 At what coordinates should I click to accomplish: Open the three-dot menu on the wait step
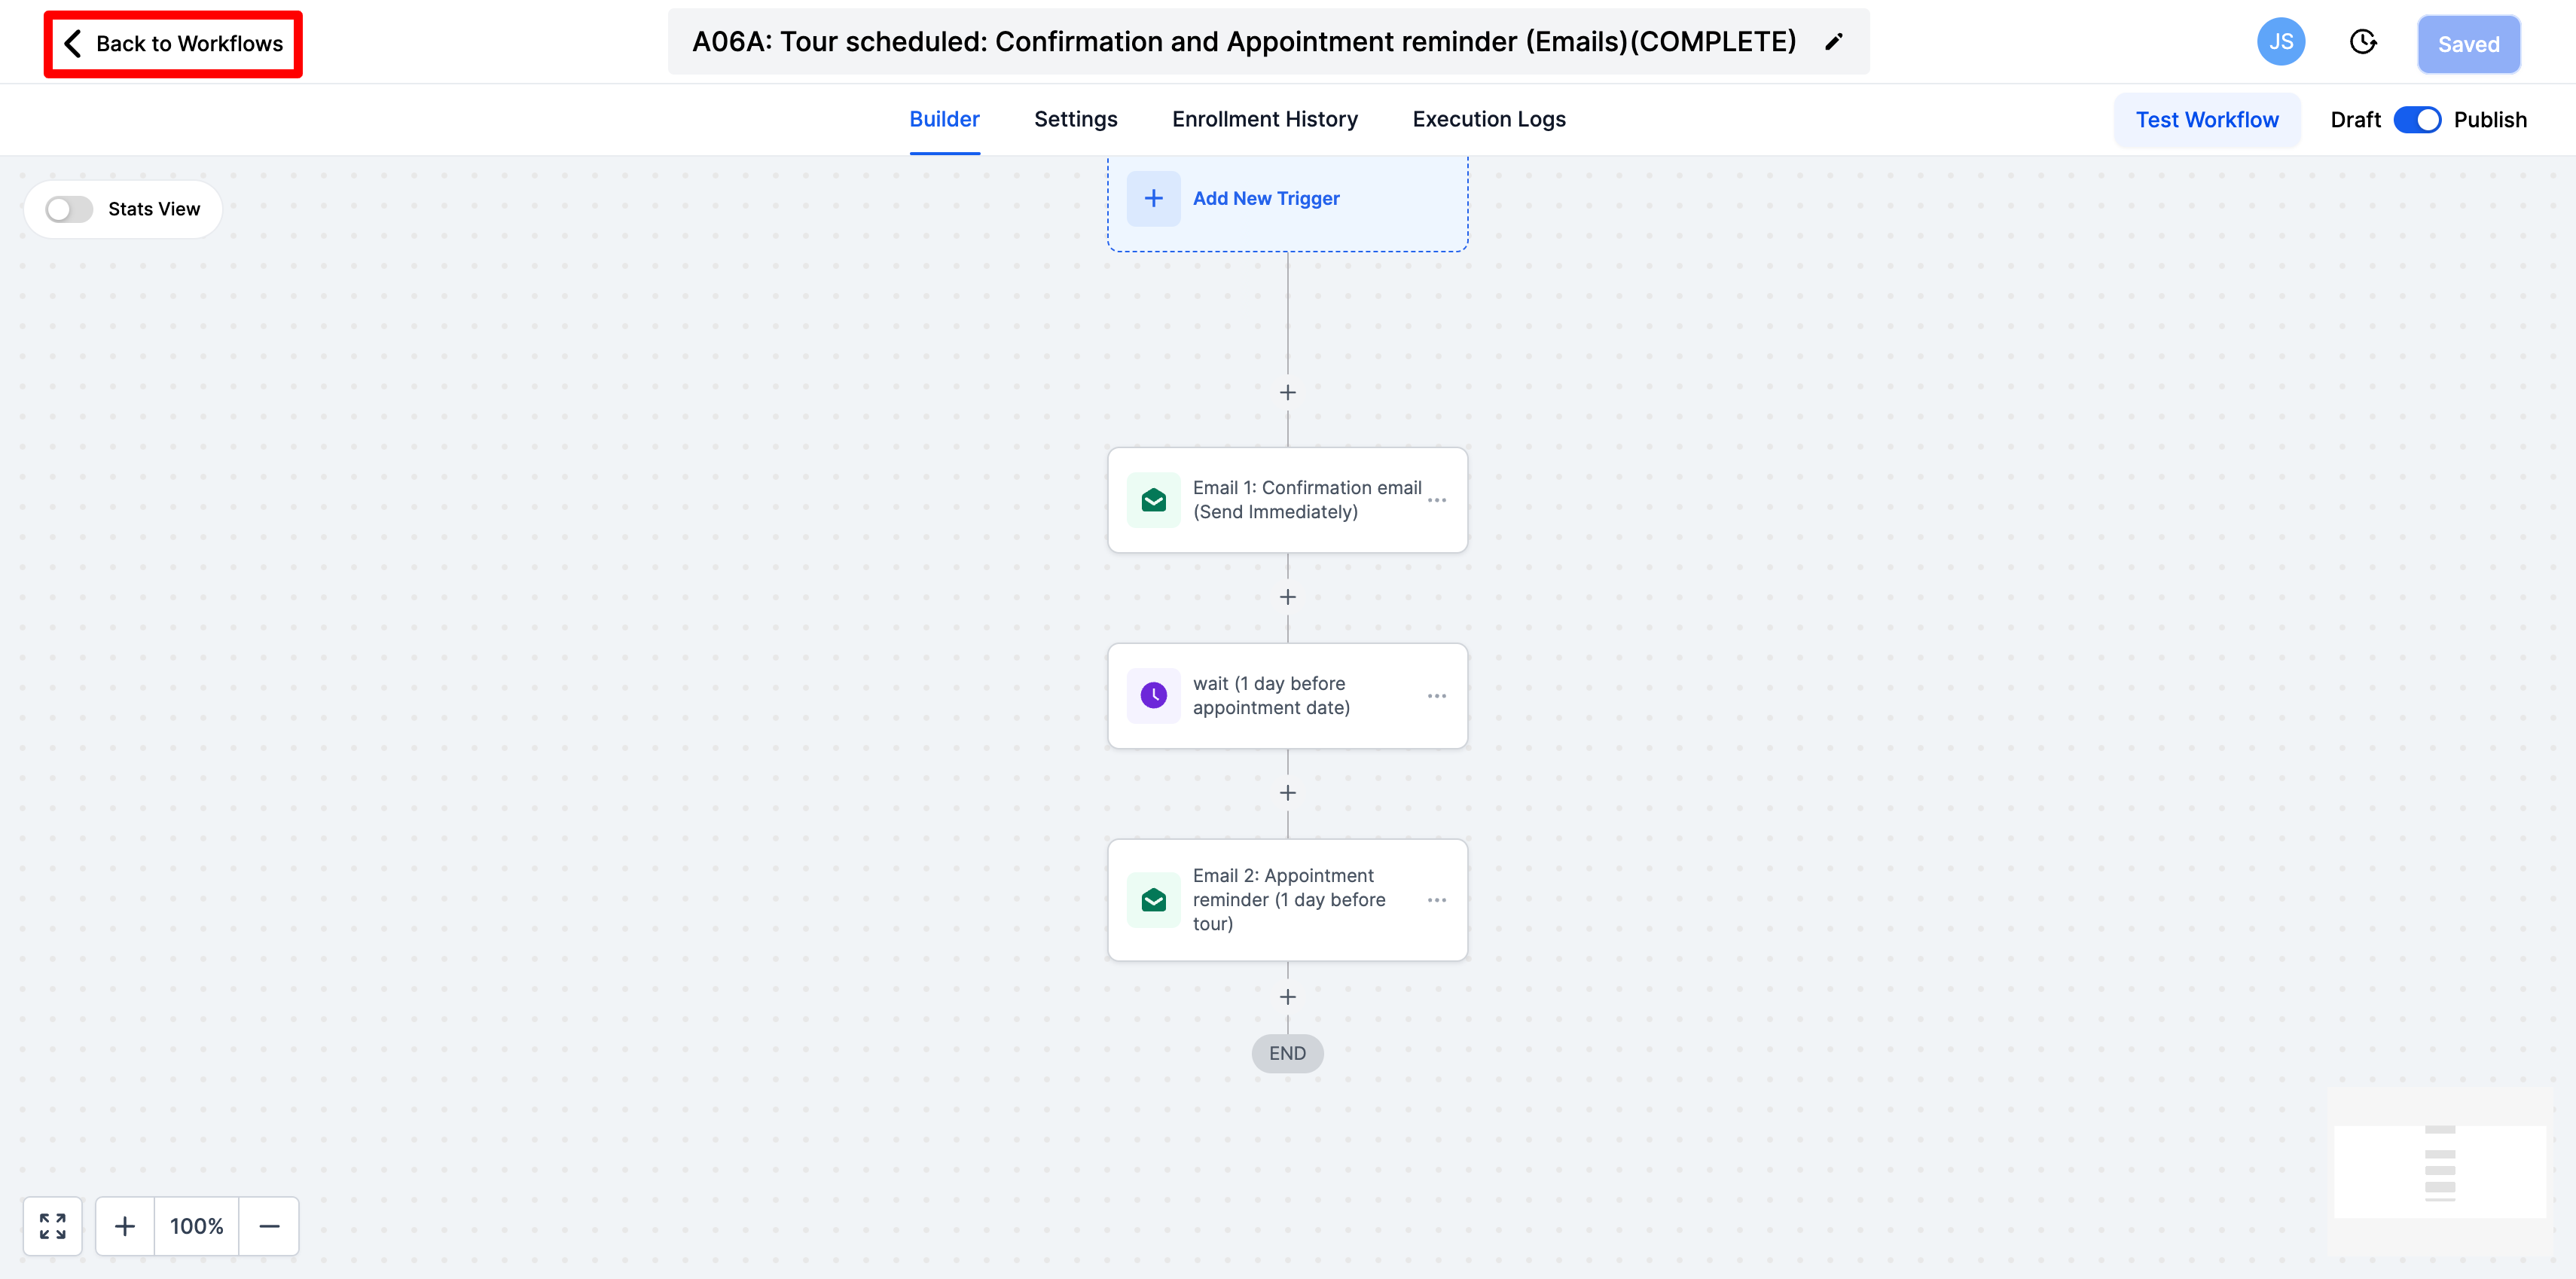coord(1437,696)
